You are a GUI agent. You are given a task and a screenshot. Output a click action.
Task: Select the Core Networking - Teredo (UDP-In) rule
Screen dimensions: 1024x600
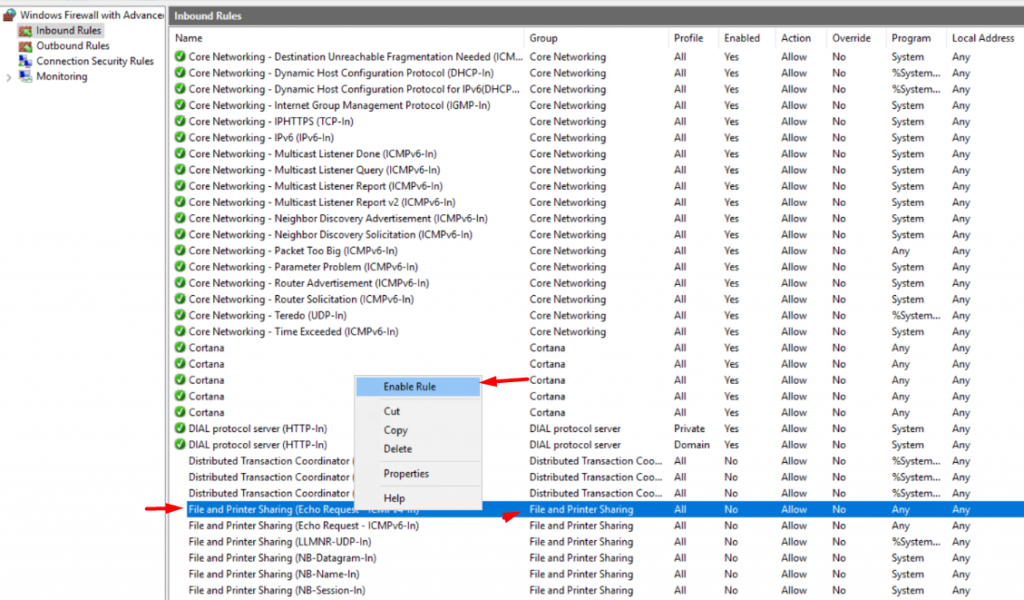click(265, 315)
